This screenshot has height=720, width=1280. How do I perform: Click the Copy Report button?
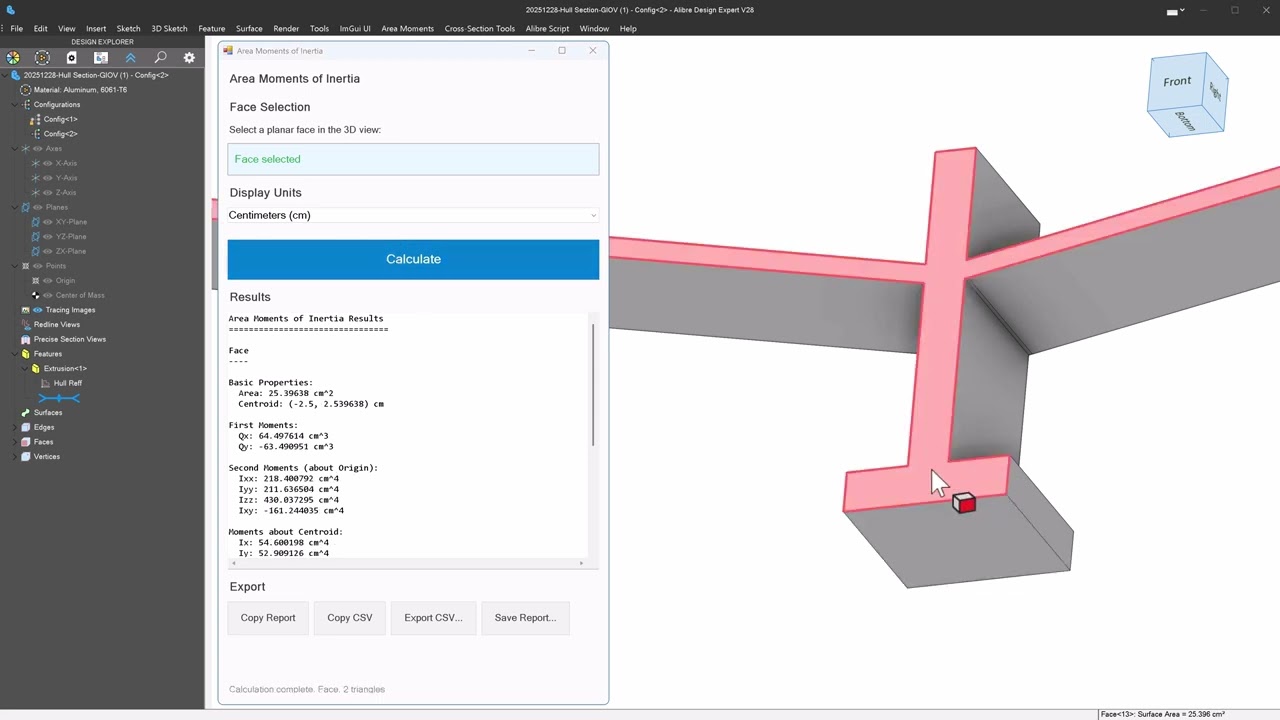(x=268, y=618)
